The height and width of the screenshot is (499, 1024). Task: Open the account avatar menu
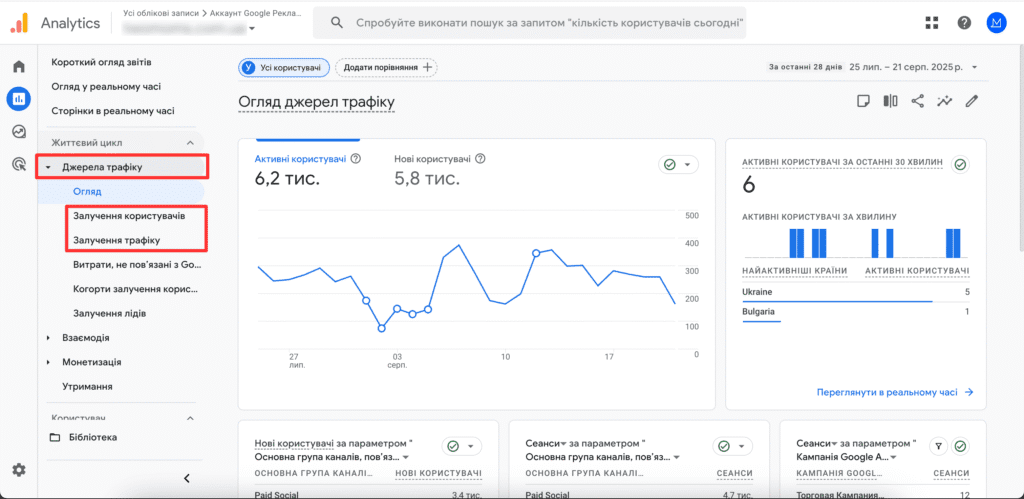[997, 23]
